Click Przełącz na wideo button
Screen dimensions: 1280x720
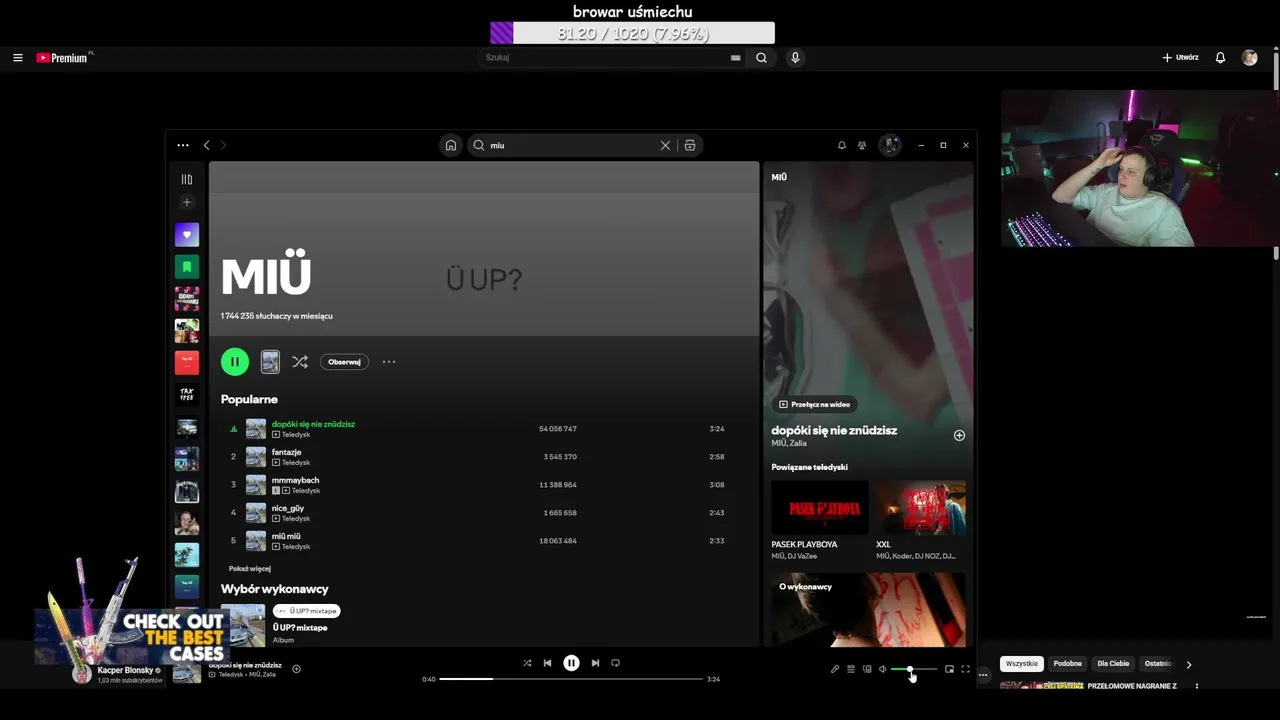[x=815, y=404]
